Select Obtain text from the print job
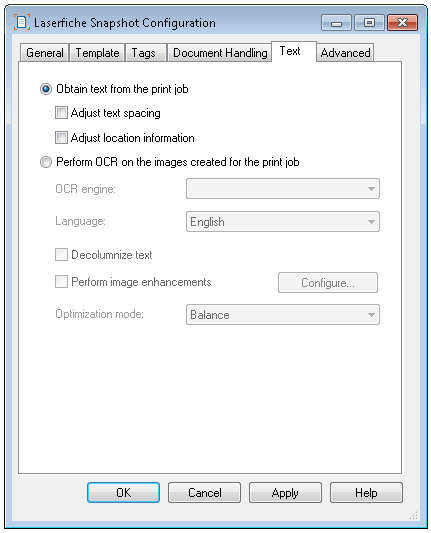Screen dimensions: 431x533 pos(46,89)
